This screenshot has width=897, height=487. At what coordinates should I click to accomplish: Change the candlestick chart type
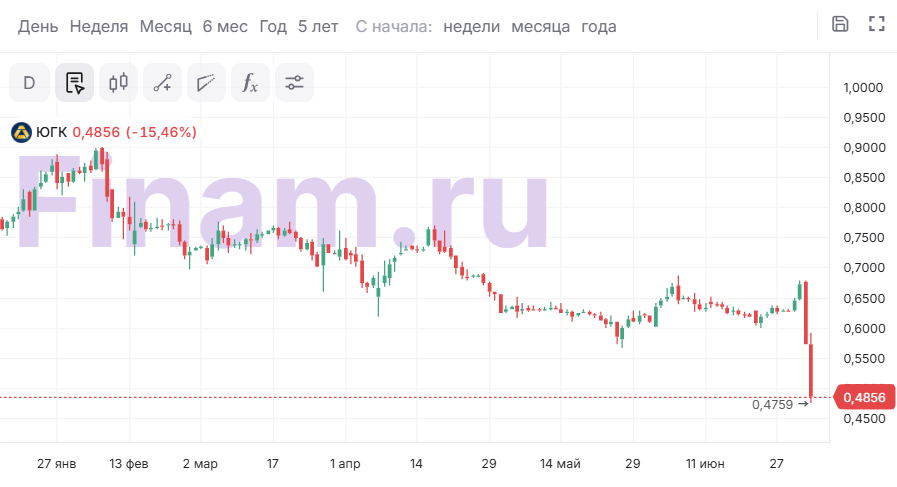tap(118, 83)
